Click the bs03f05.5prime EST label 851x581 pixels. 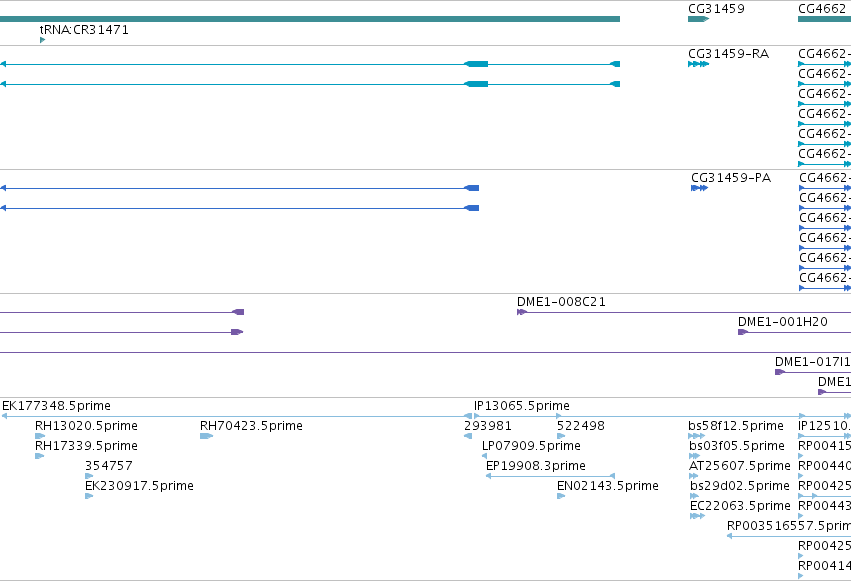click(736, 446)
